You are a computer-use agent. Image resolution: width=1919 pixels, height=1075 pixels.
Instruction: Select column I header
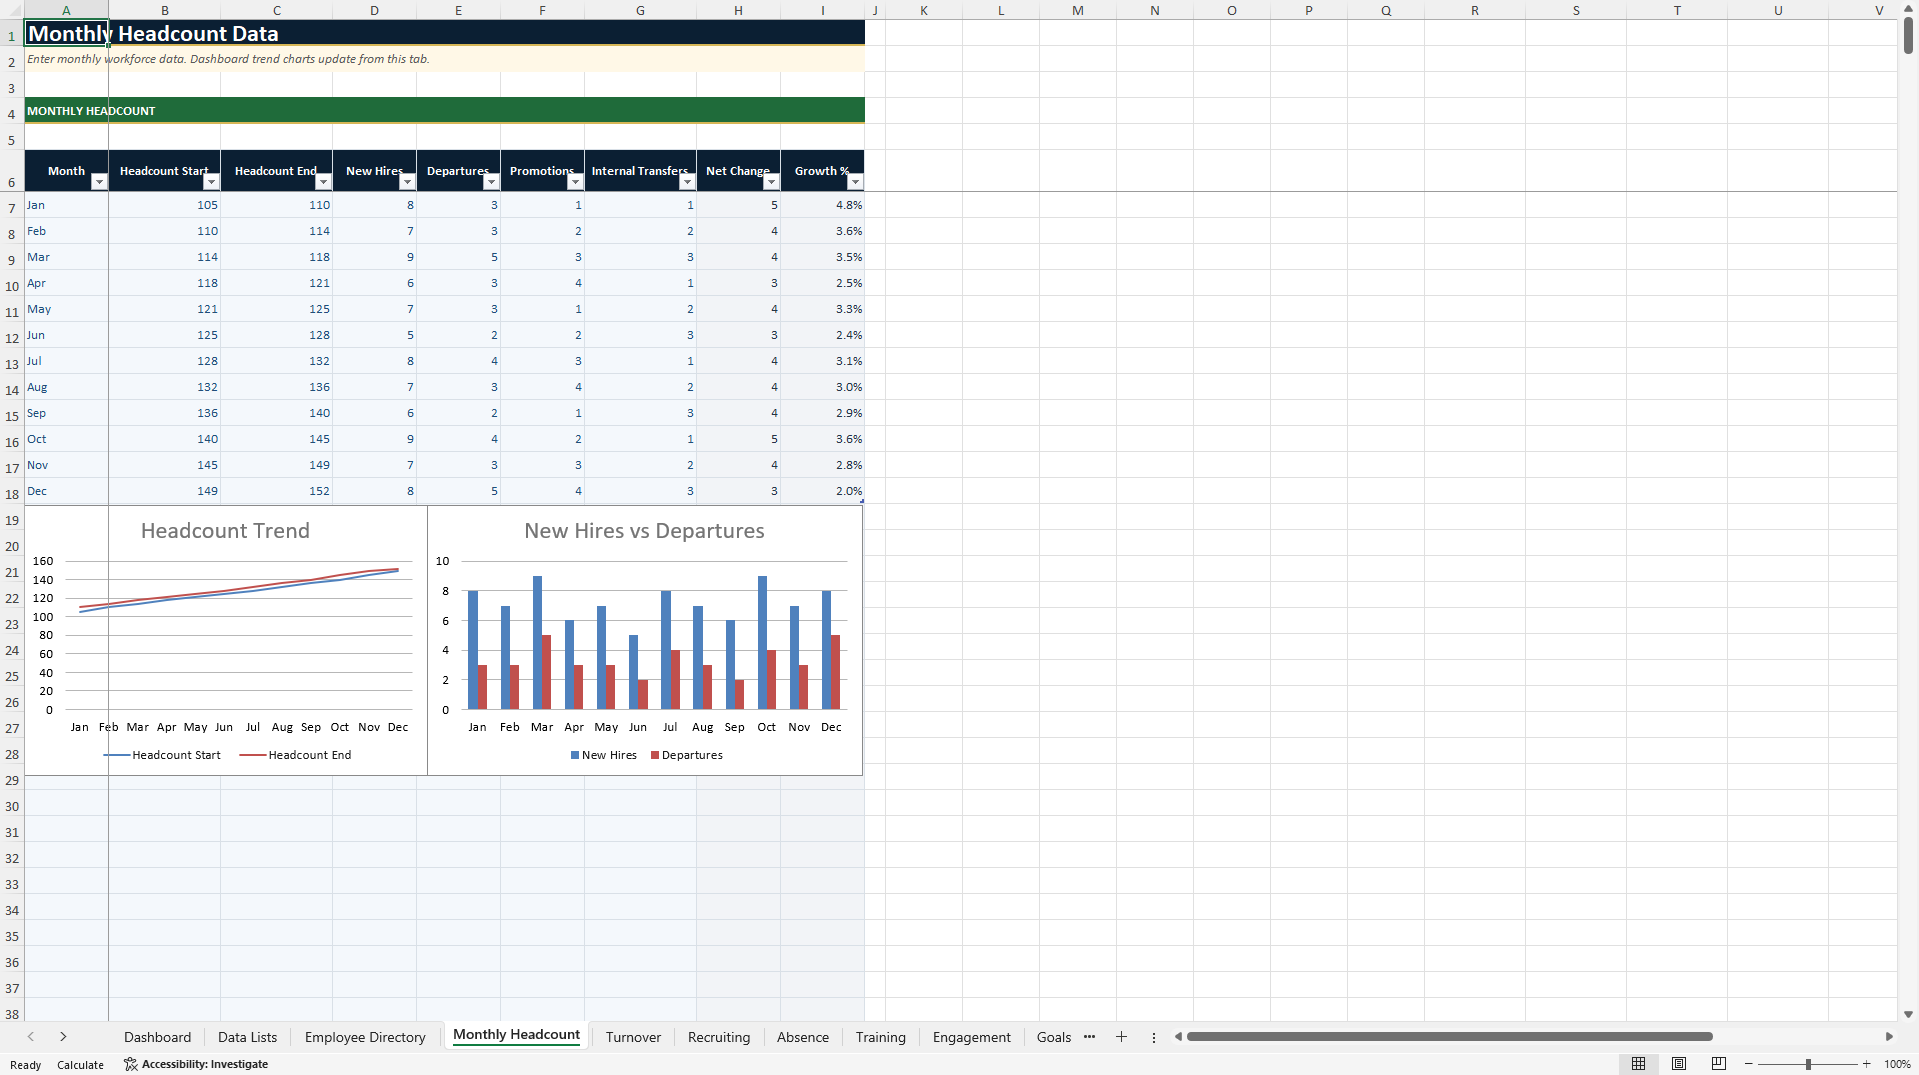(822, 10)
